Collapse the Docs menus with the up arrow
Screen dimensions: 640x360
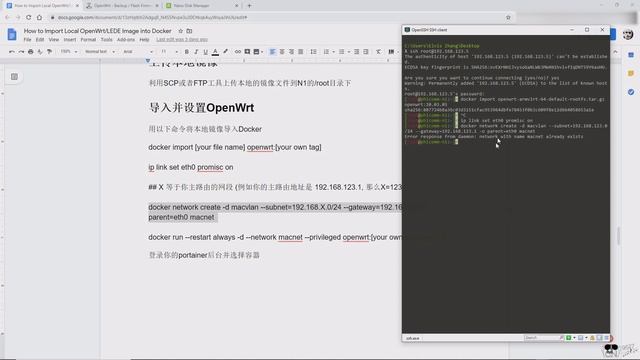coord(616,52)
